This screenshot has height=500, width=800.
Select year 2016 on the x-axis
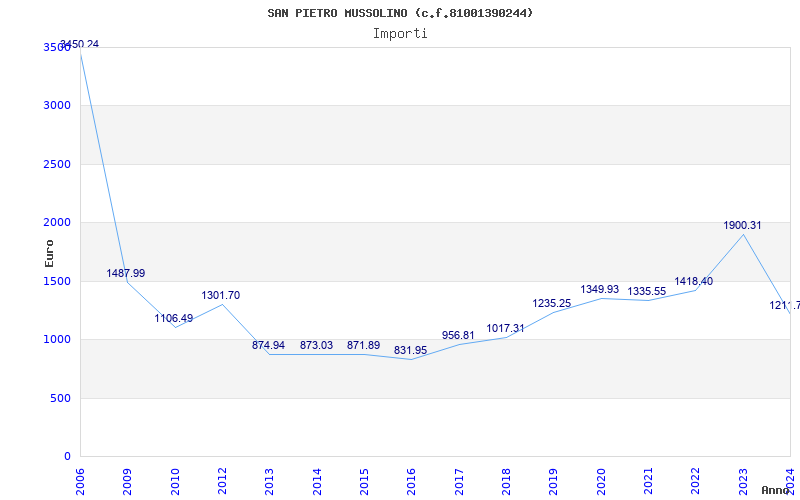pos(412,479)
